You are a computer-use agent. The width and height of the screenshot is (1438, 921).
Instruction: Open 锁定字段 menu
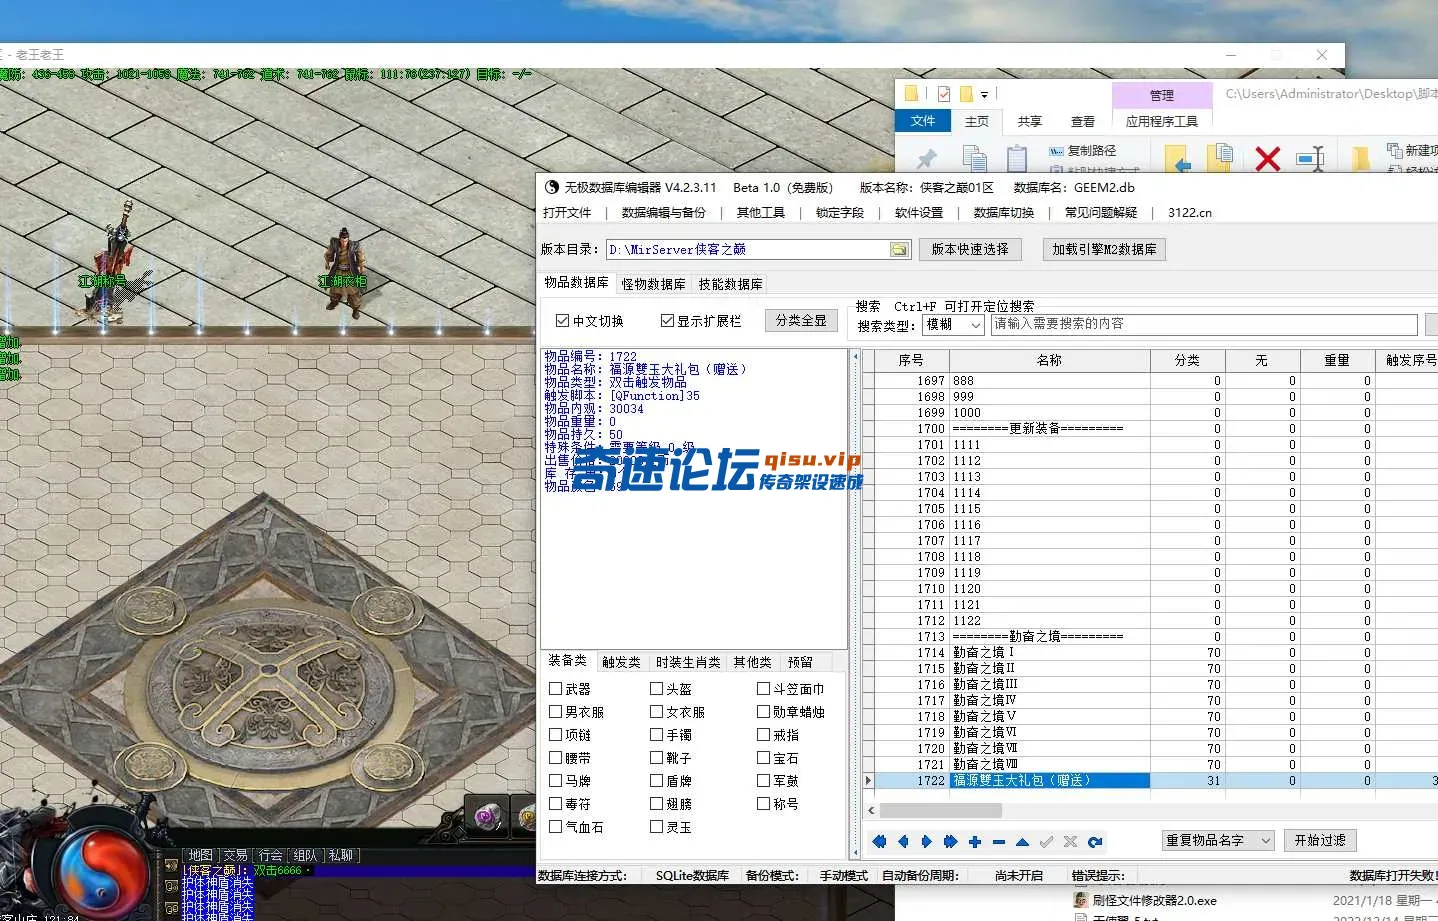840,213
